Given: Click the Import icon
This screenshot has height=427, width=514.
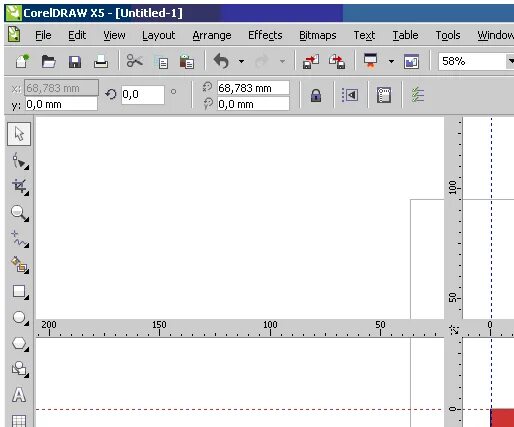Looking at the screenshot, I should click(x=311, y=62).
